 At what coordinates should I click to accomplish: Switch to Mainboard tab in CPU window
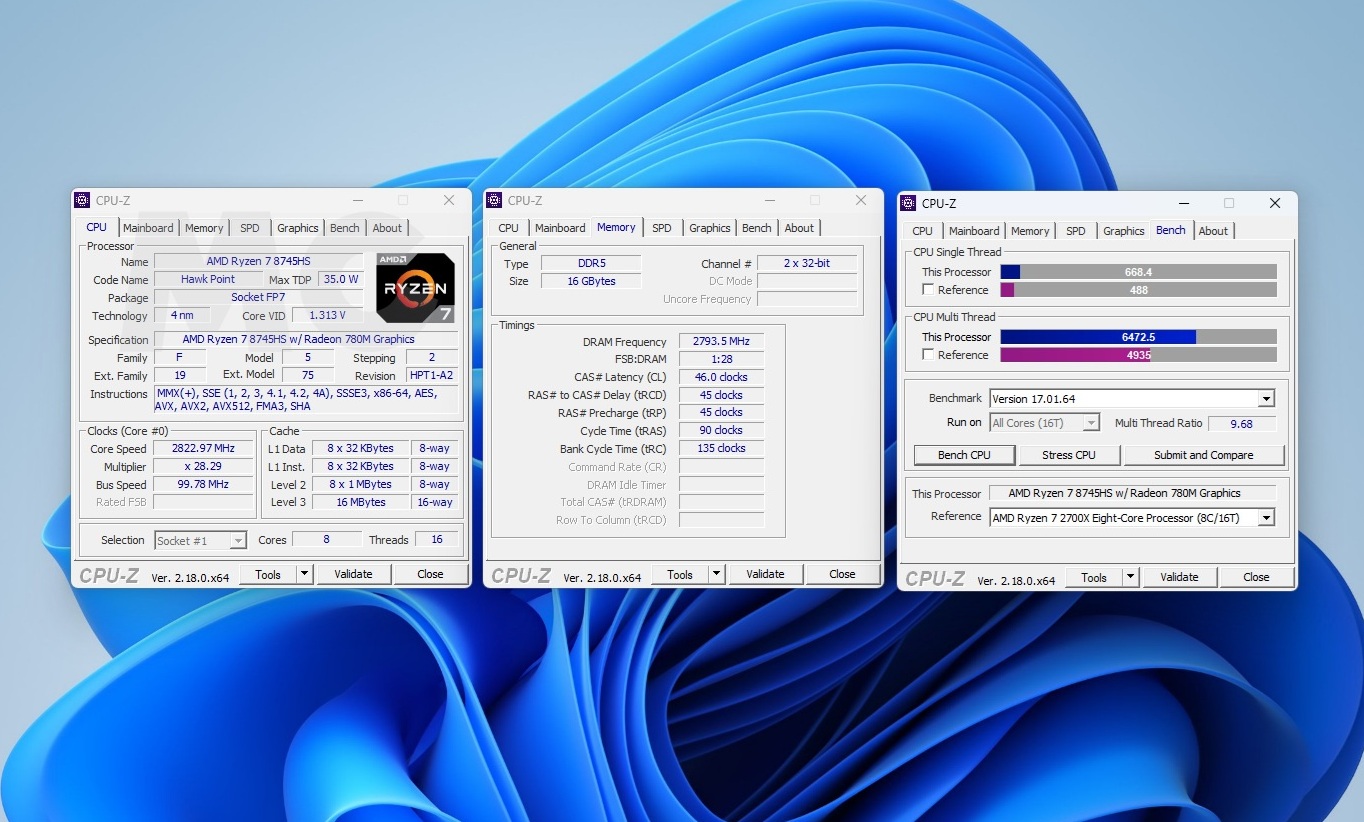pos(148,228)
